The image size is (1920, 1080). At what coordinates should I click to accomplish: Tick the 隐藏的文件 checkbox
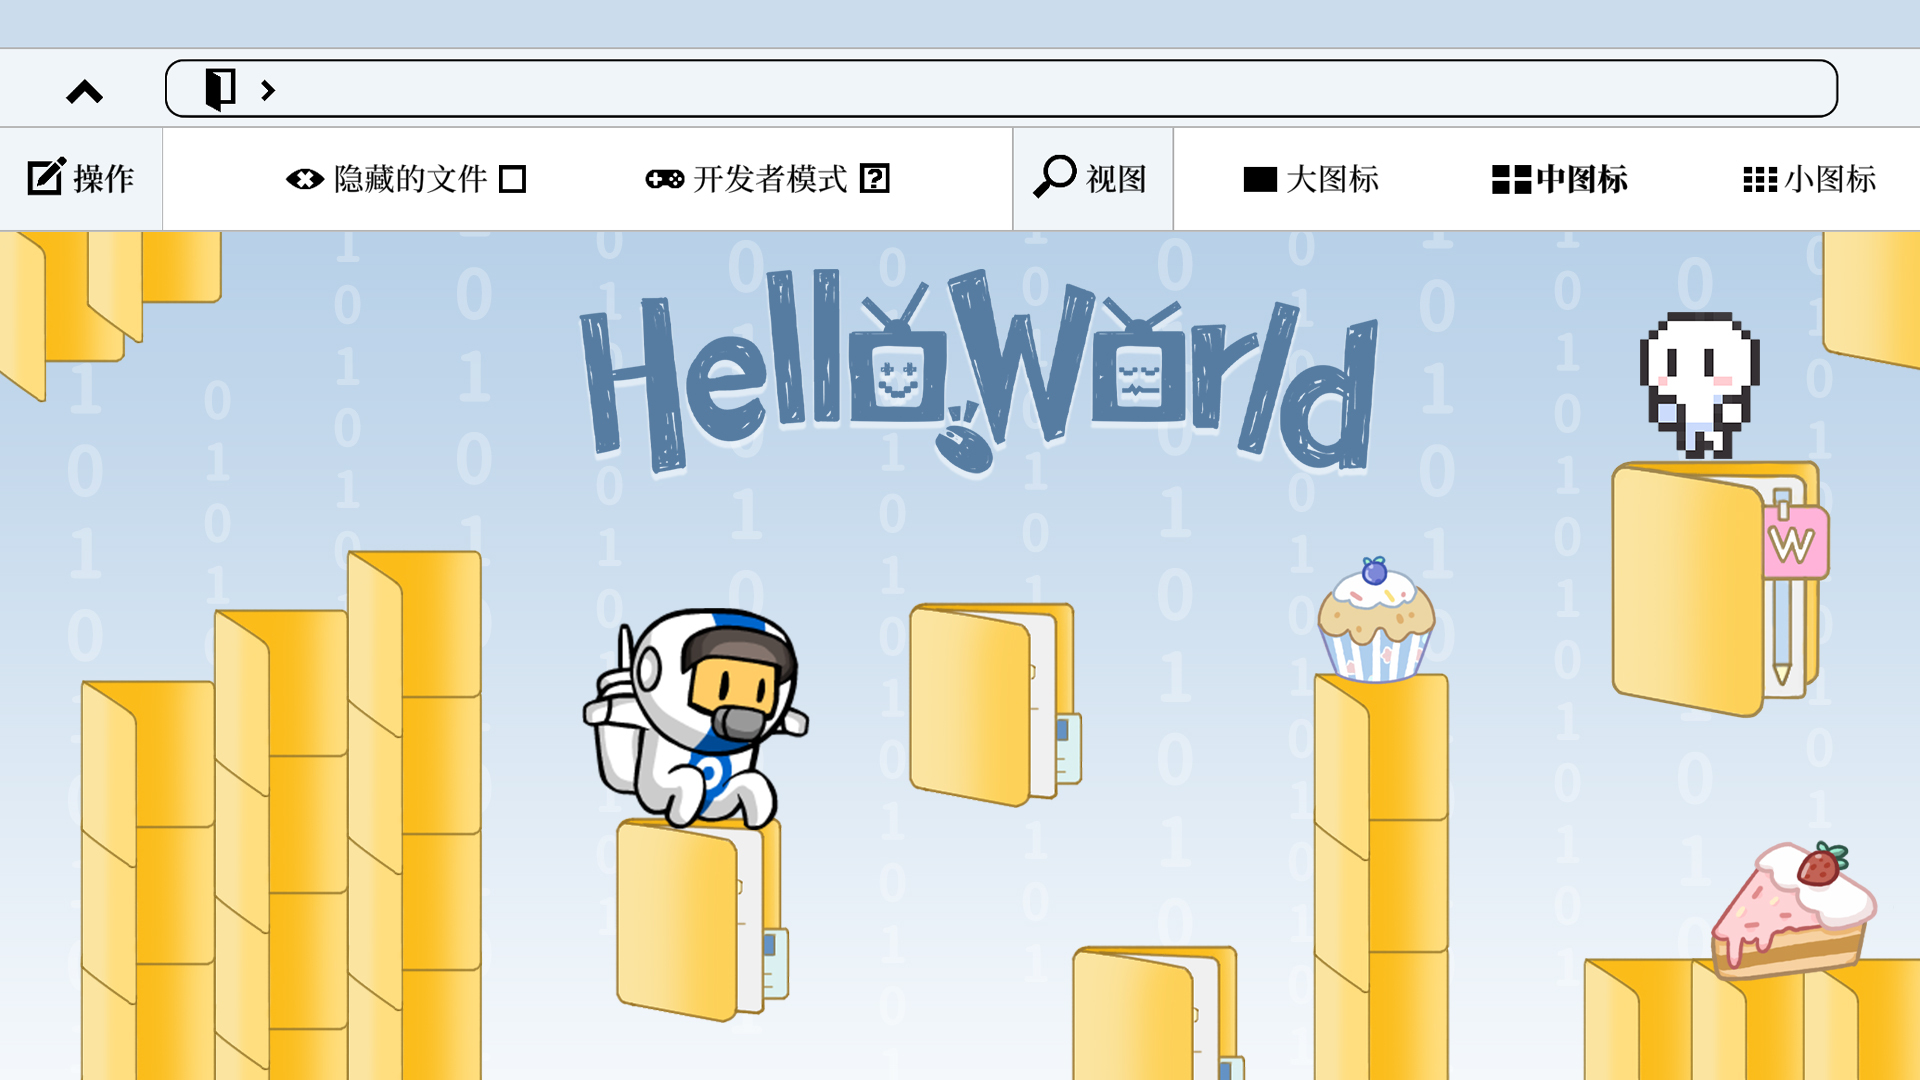[513, 179]
